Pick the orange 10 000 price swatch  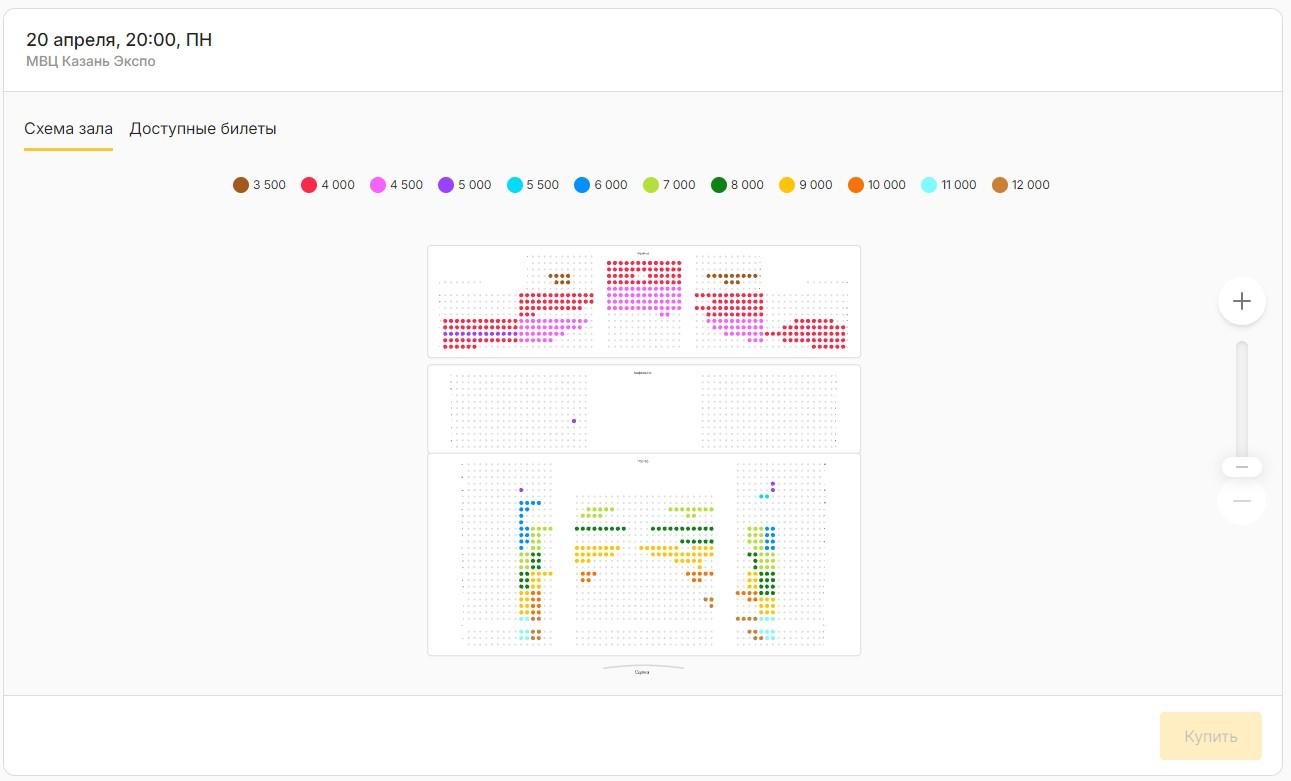[x=856, y=185]
